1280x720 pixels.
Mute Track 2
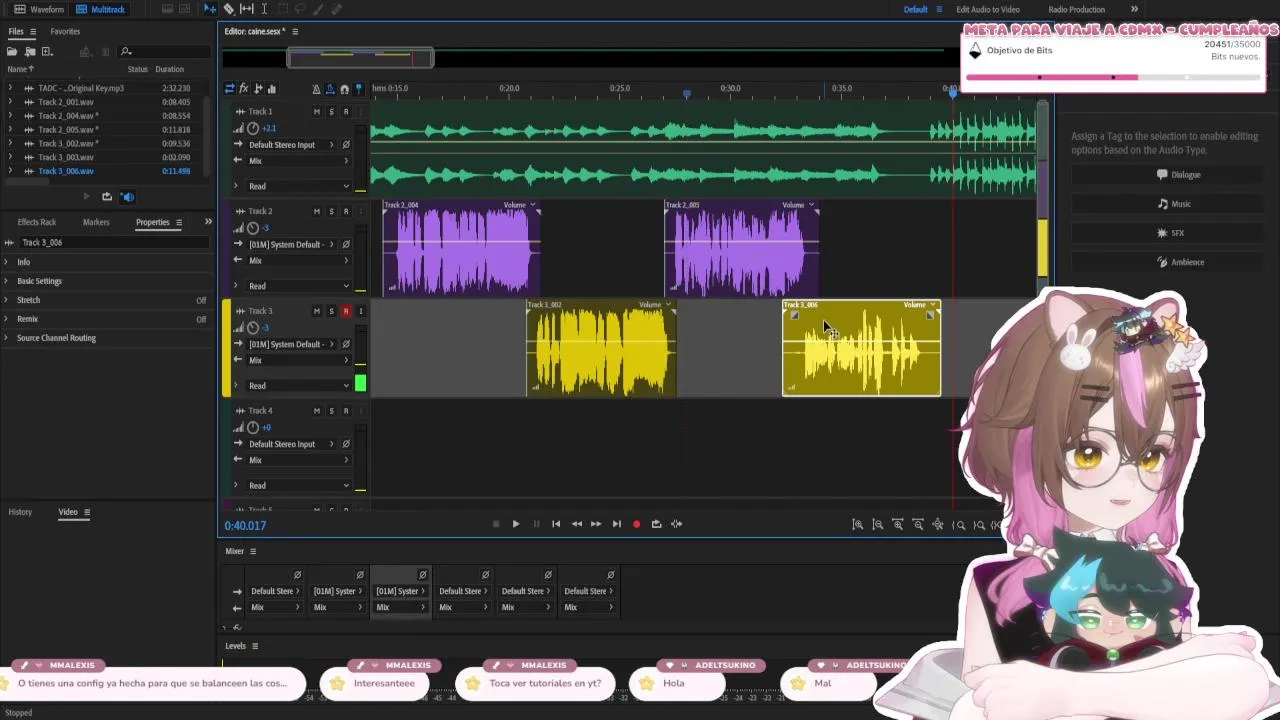click(317, 211)
